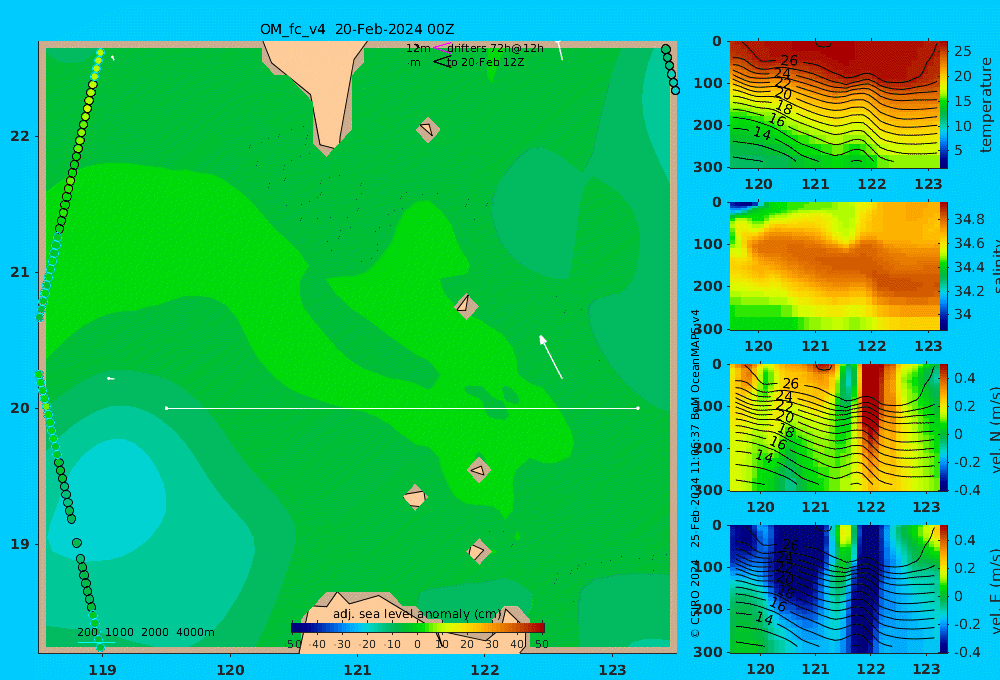The width and height of the screenshot is (1000, 680).
Task: Select the island marker near 18.95N 121.95E
Action: [478, 551]
